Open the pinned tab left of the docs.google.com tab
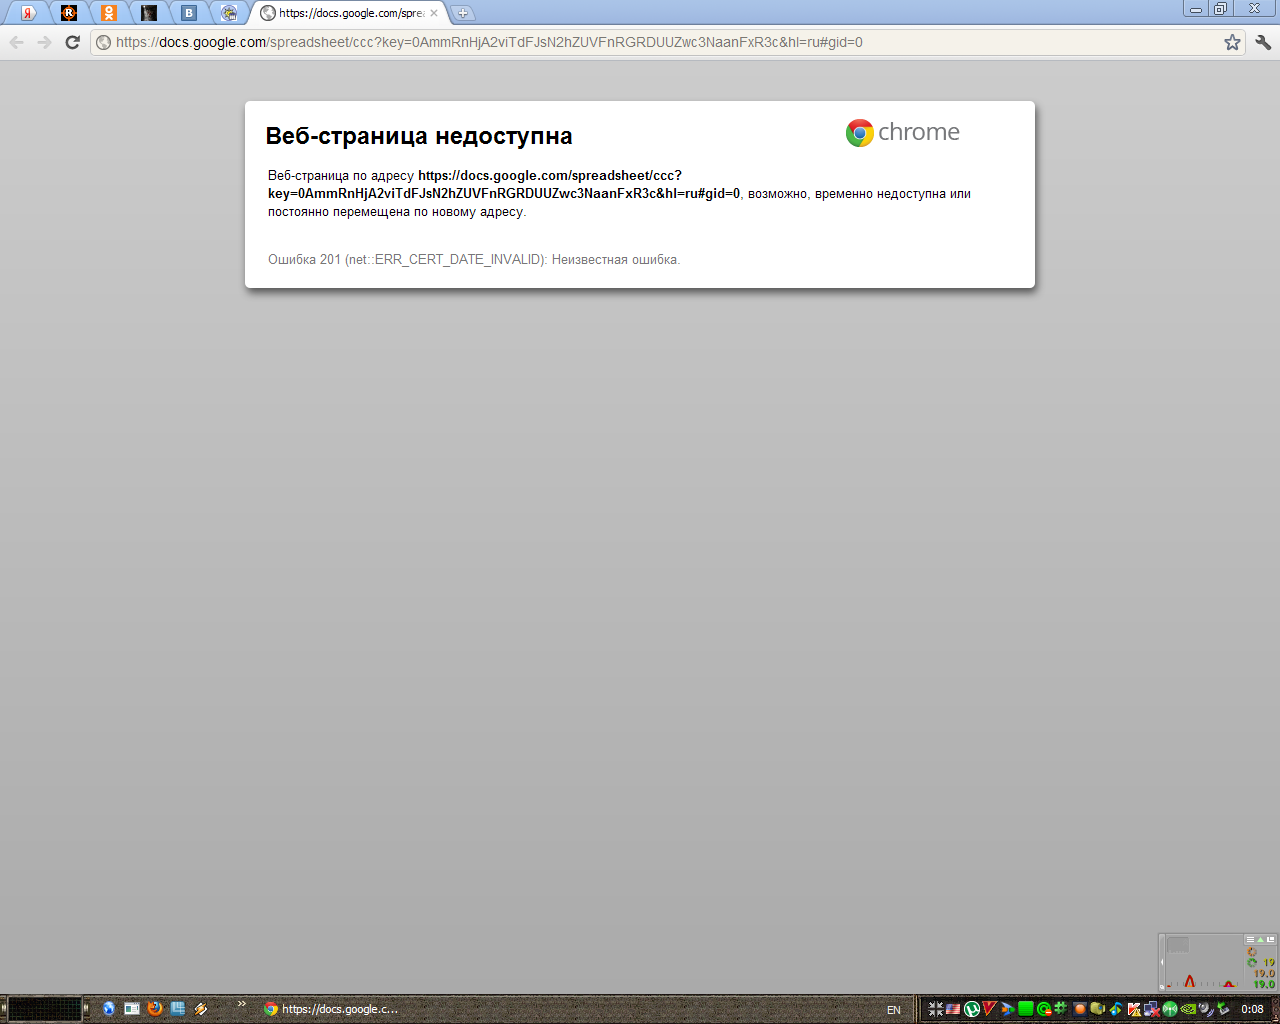This screenshot has width=1280, height=1024. pyautogui.click(x=229, y=13)
